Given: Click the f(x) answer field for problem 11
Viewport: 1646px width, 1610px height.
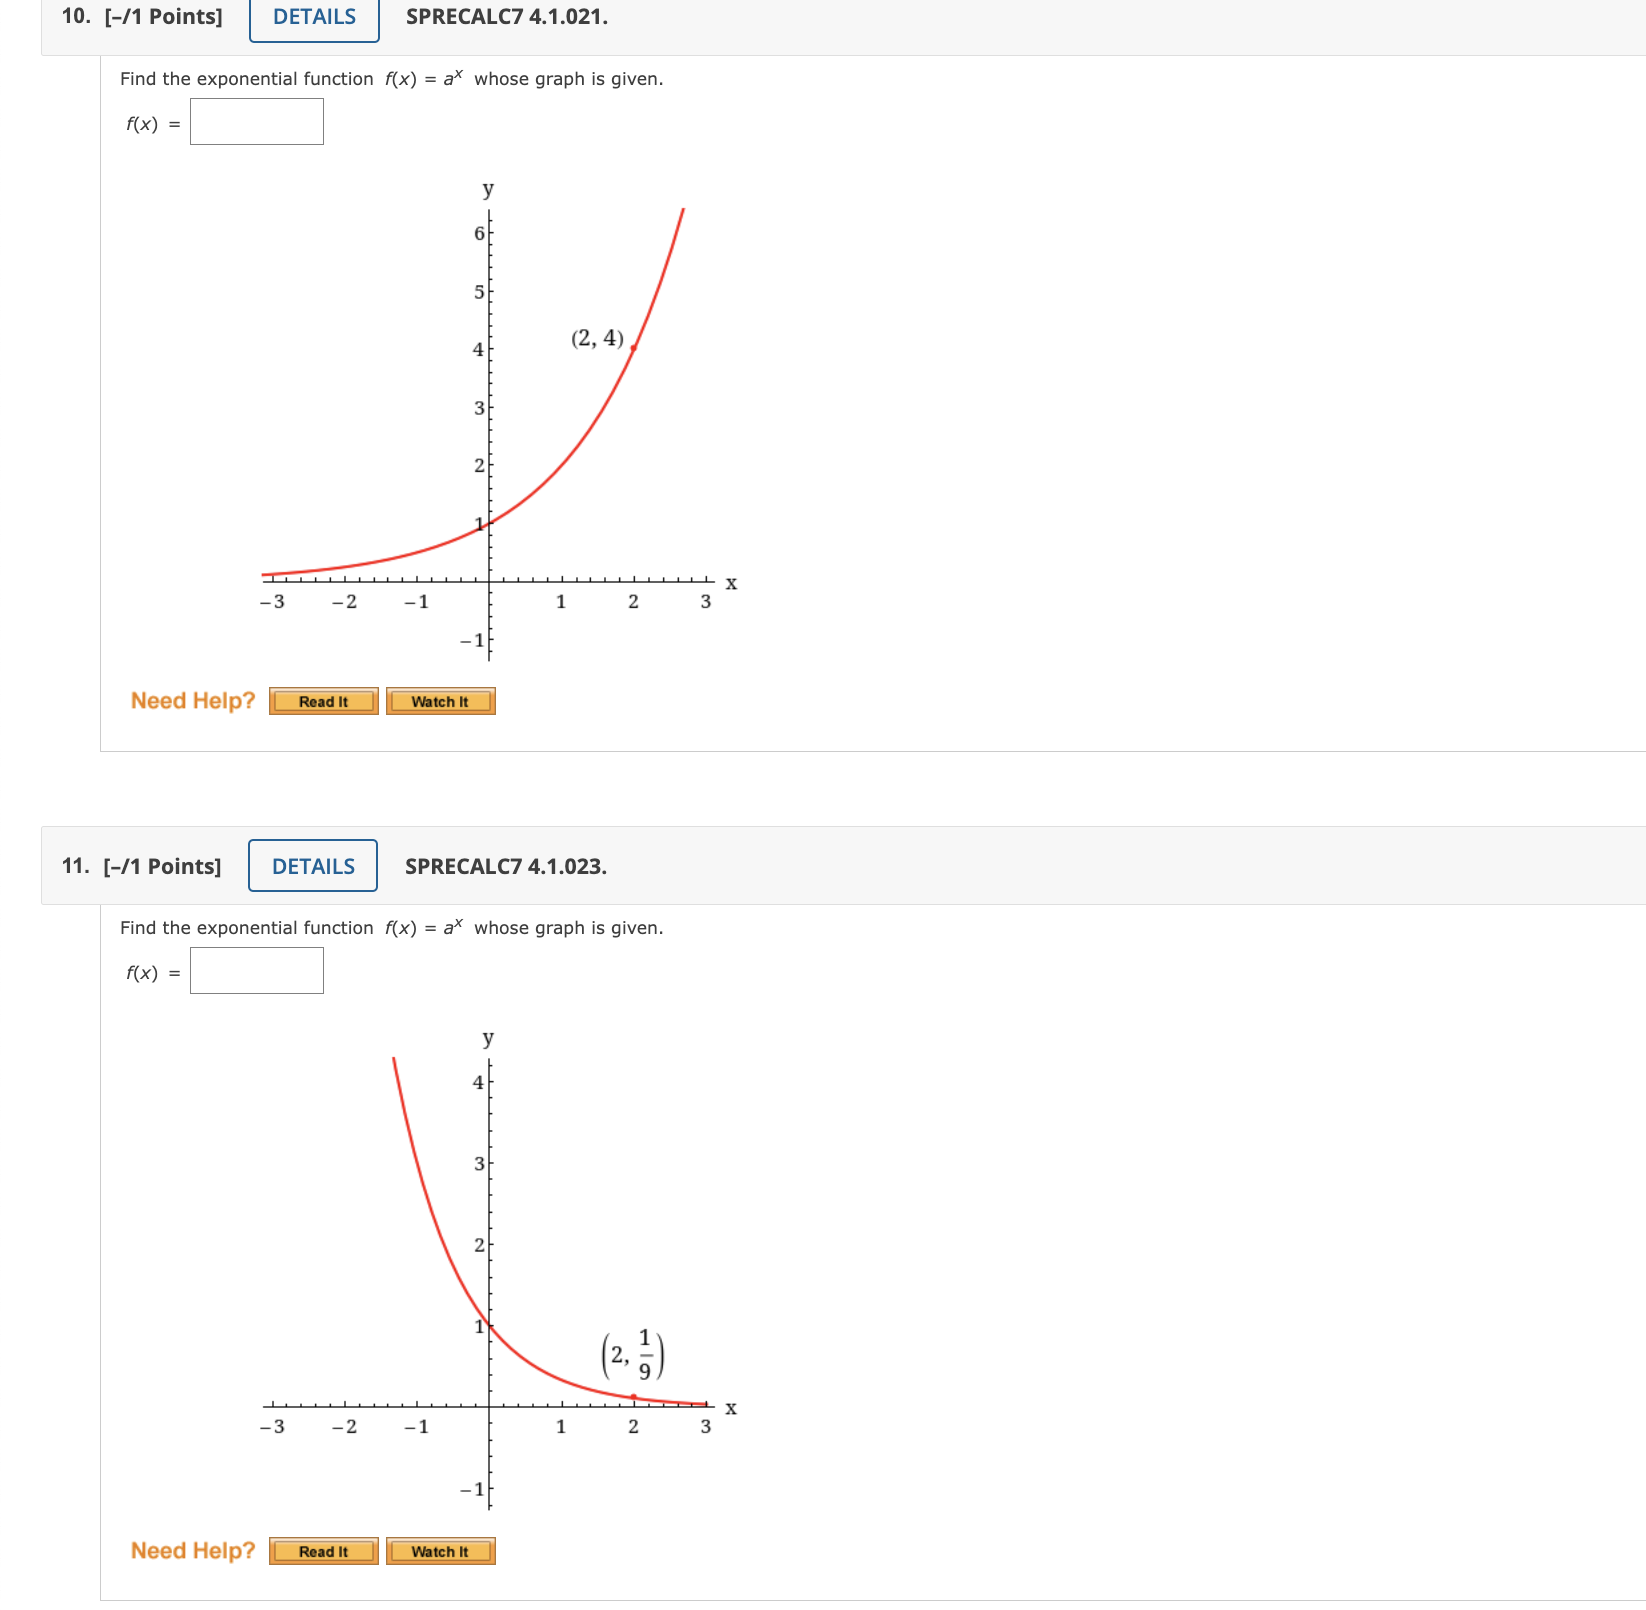Looking at the screenshot, I should [256, 970].
